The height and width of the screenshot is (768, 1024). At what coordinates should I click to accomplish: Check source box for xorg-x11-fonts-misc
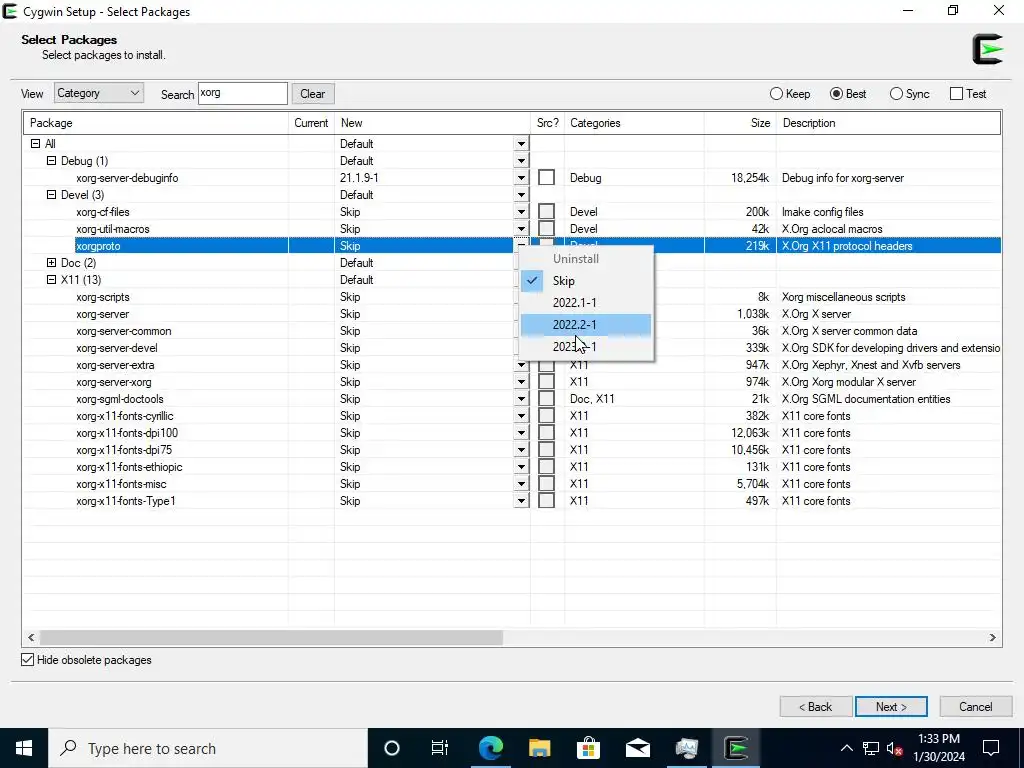click(547, 483)
